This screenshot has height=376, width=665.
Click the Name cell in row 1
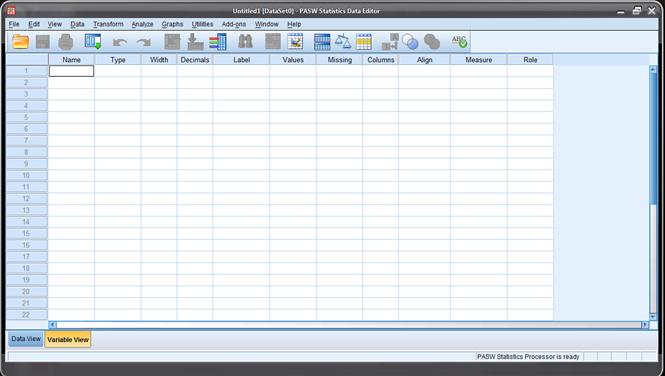click(x=71, y=71)
